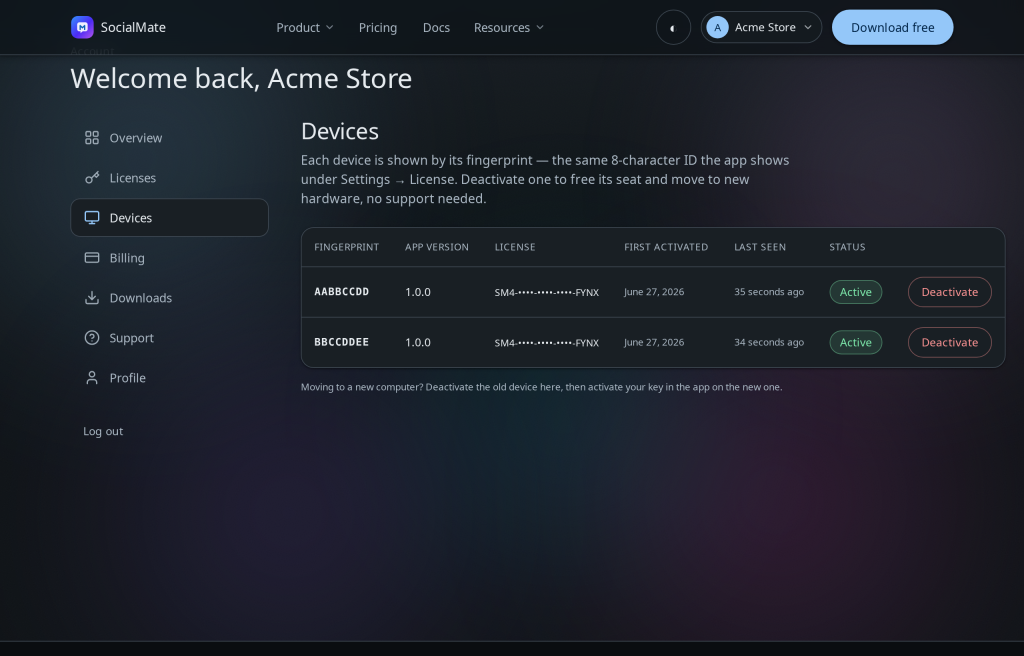This screenshot has height=656, width=1024.
Task: Expand the Resources dropdown
Action: [x=509, y=27]
